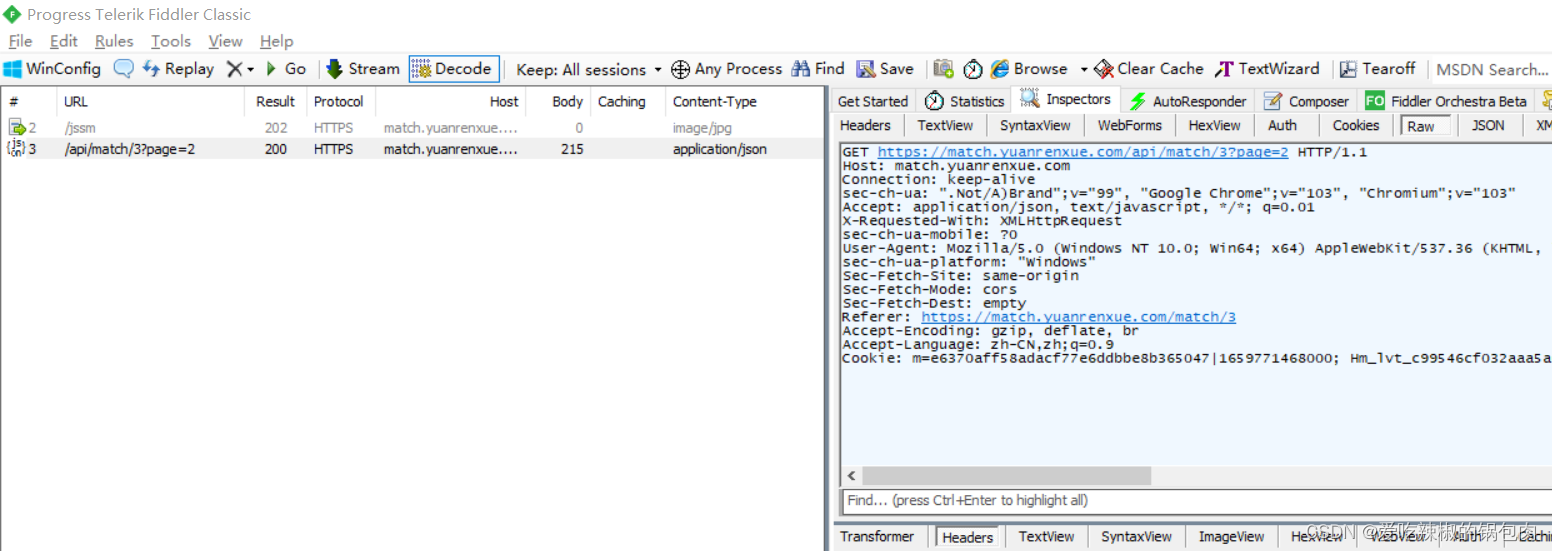Viewport: 1552px width, 551px height.
Task: Click the Tearoff toolbar button
Action: (x=1377, y=69)
